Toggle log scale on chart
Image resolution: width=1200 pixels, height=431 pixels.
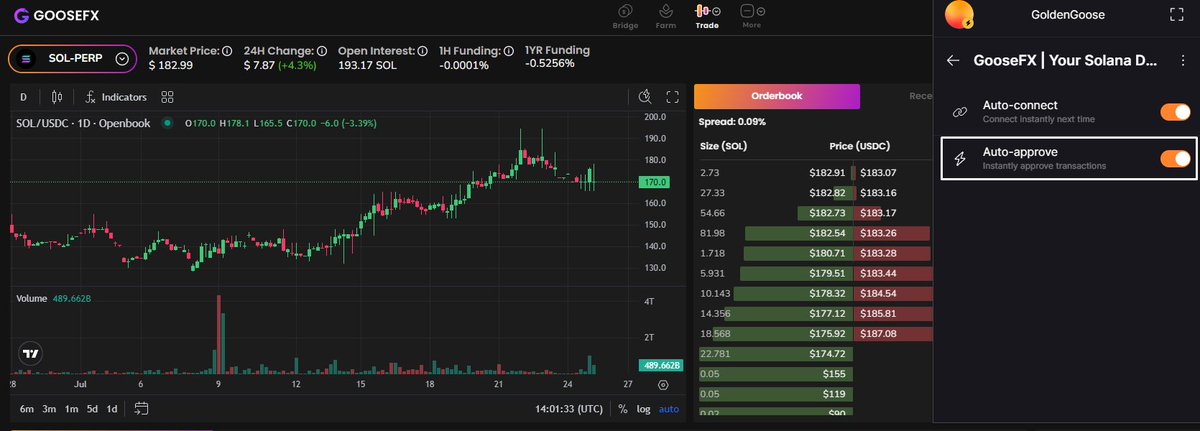tap(643, 408)
